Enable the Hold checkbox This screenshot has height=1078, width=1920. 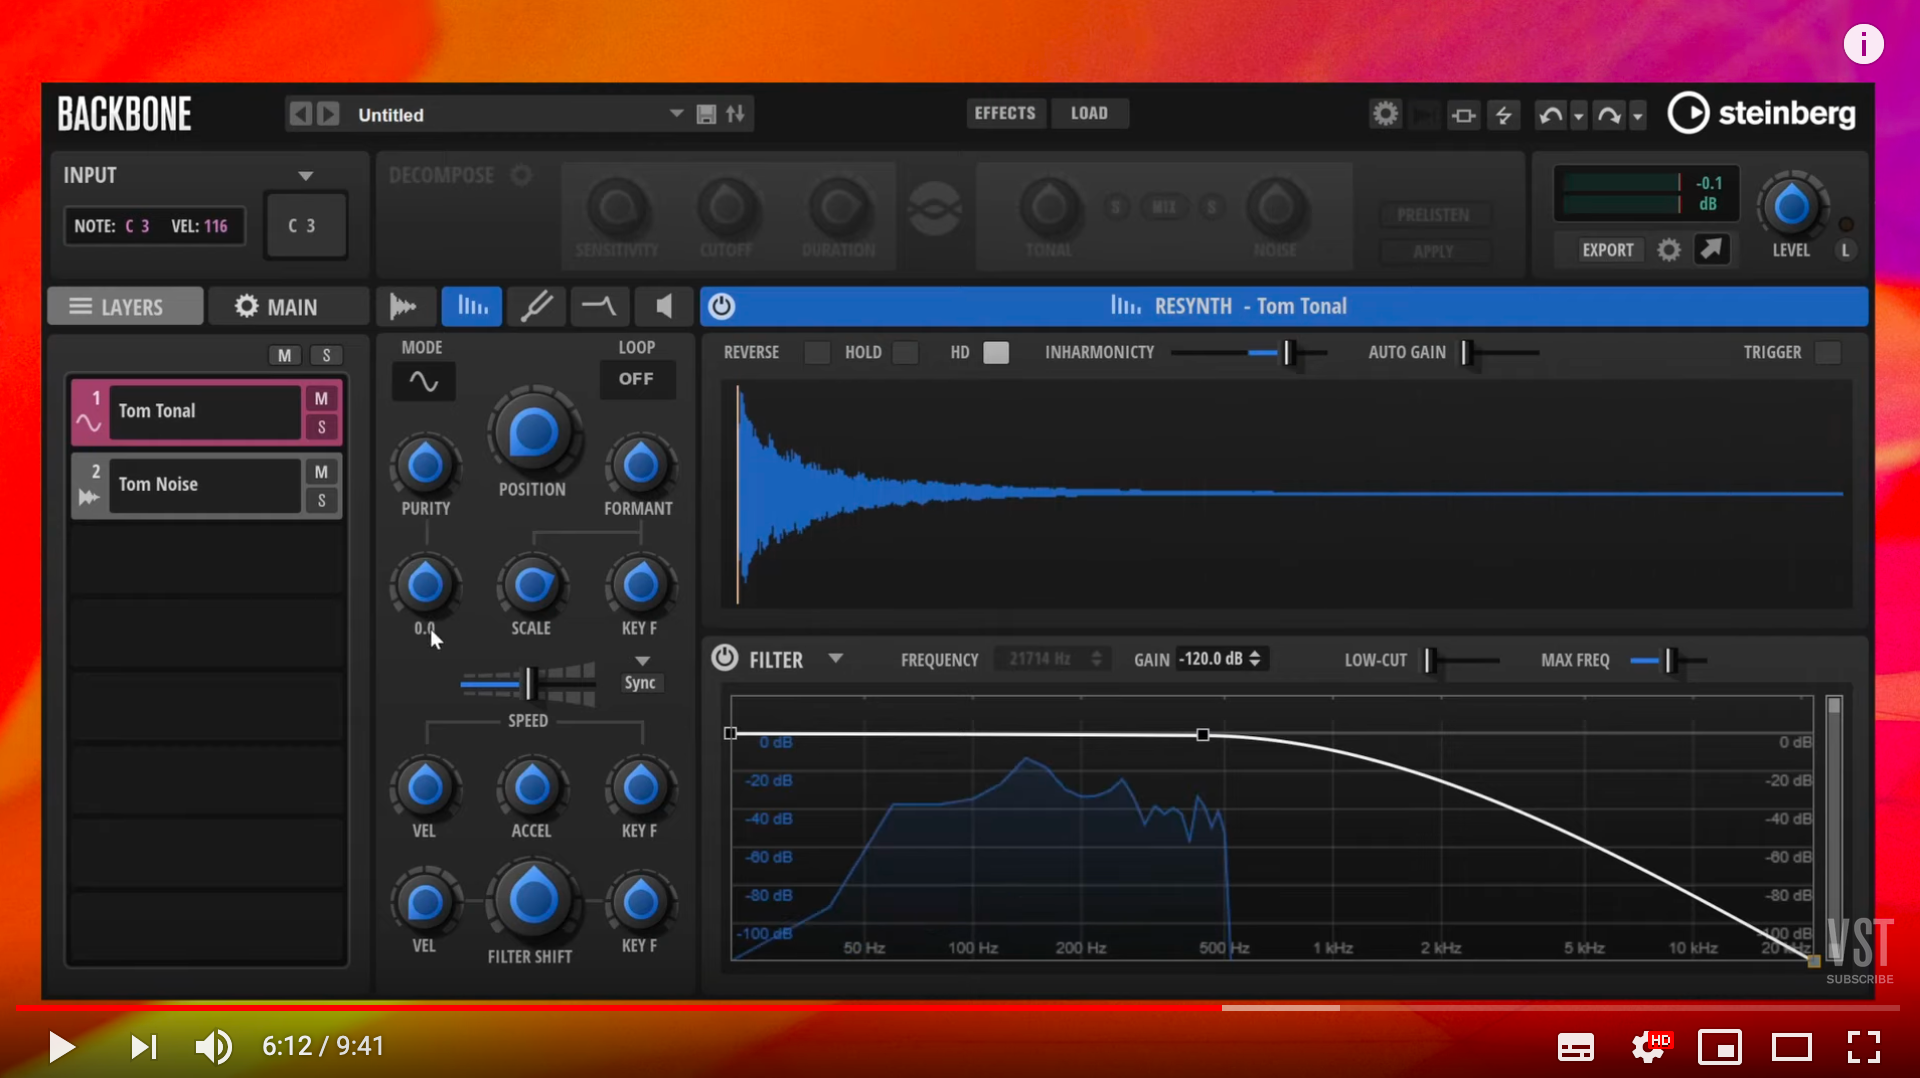pyautogui.click(x=906, y=352)
